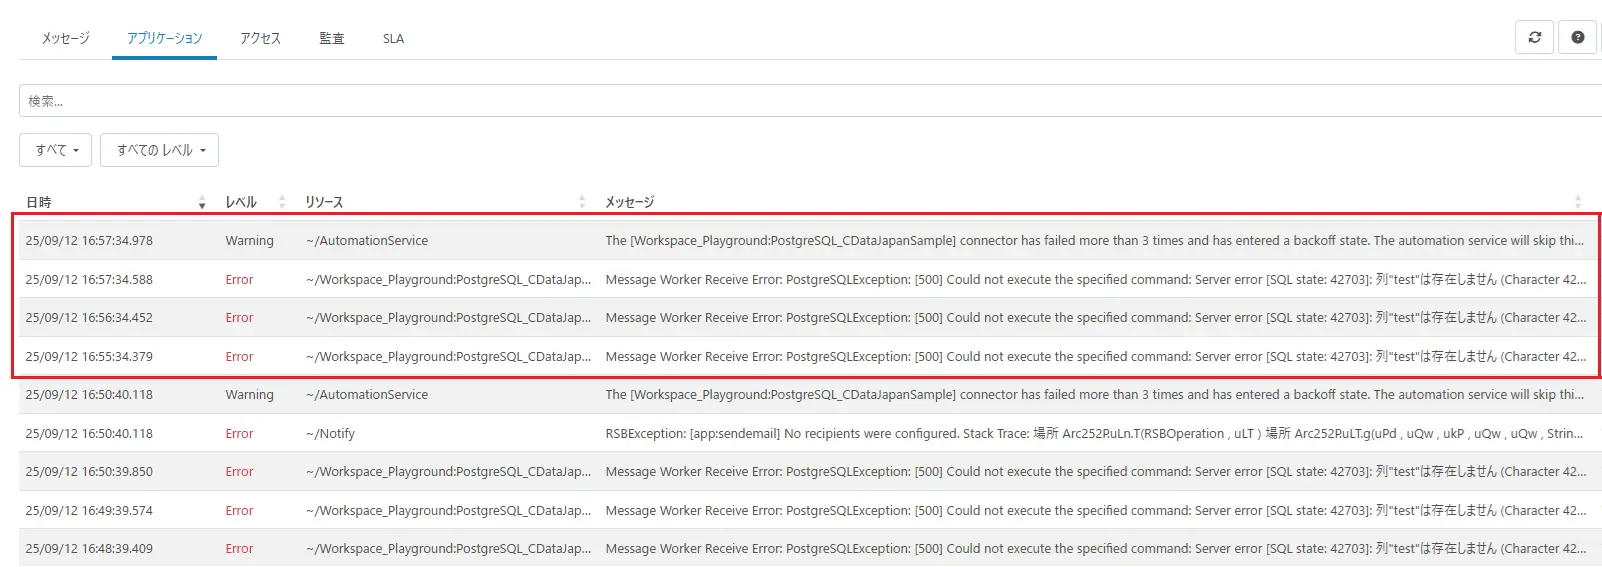1602x567 pixels.
Task: Focus the 検索 search field
Action: (x=810, y=101)
